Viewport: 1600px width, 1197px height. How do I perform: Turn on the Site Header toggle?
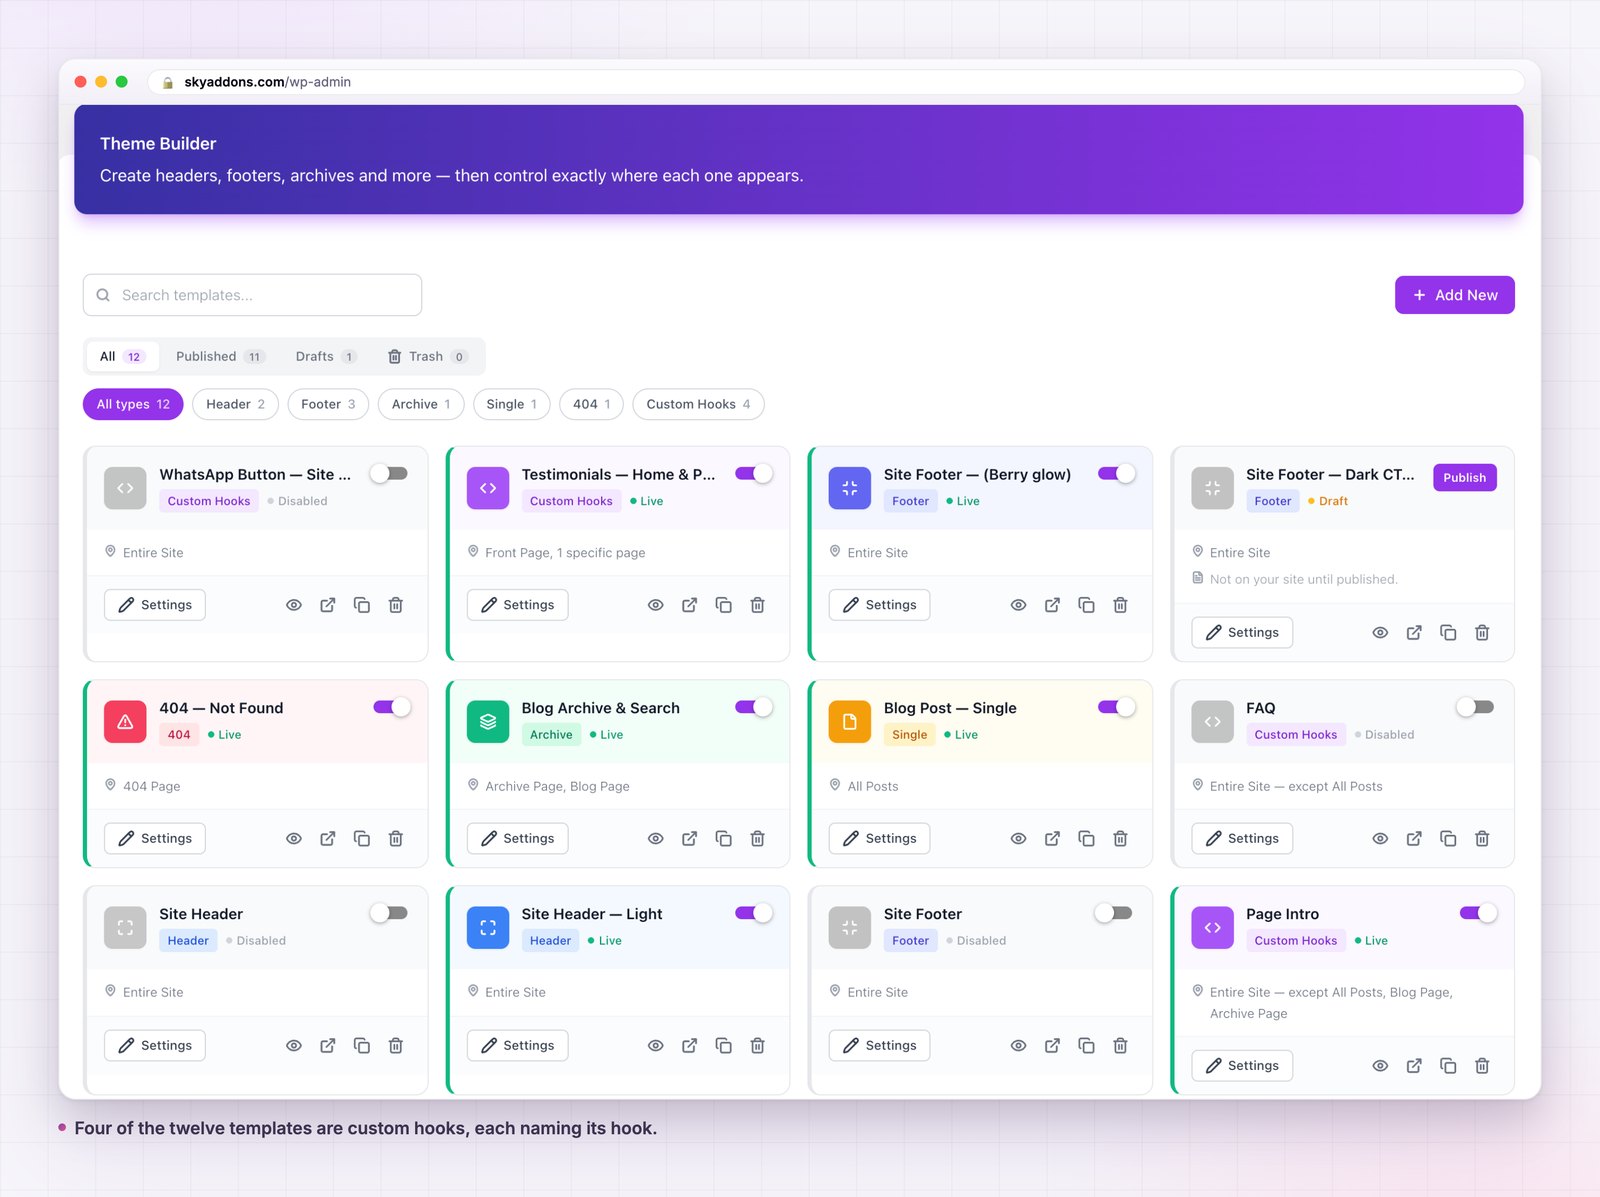(389, 913)
